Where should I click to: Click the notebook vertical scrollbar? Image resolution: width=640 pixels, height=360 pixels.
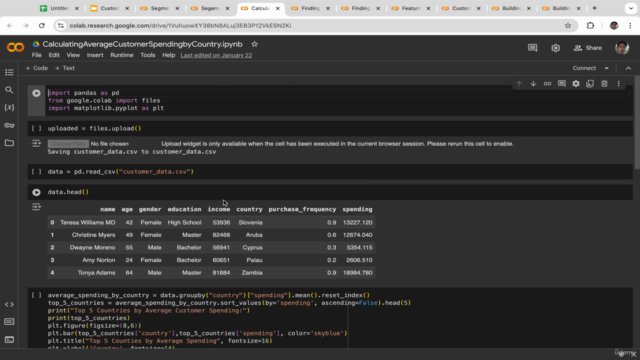(637, 122)
